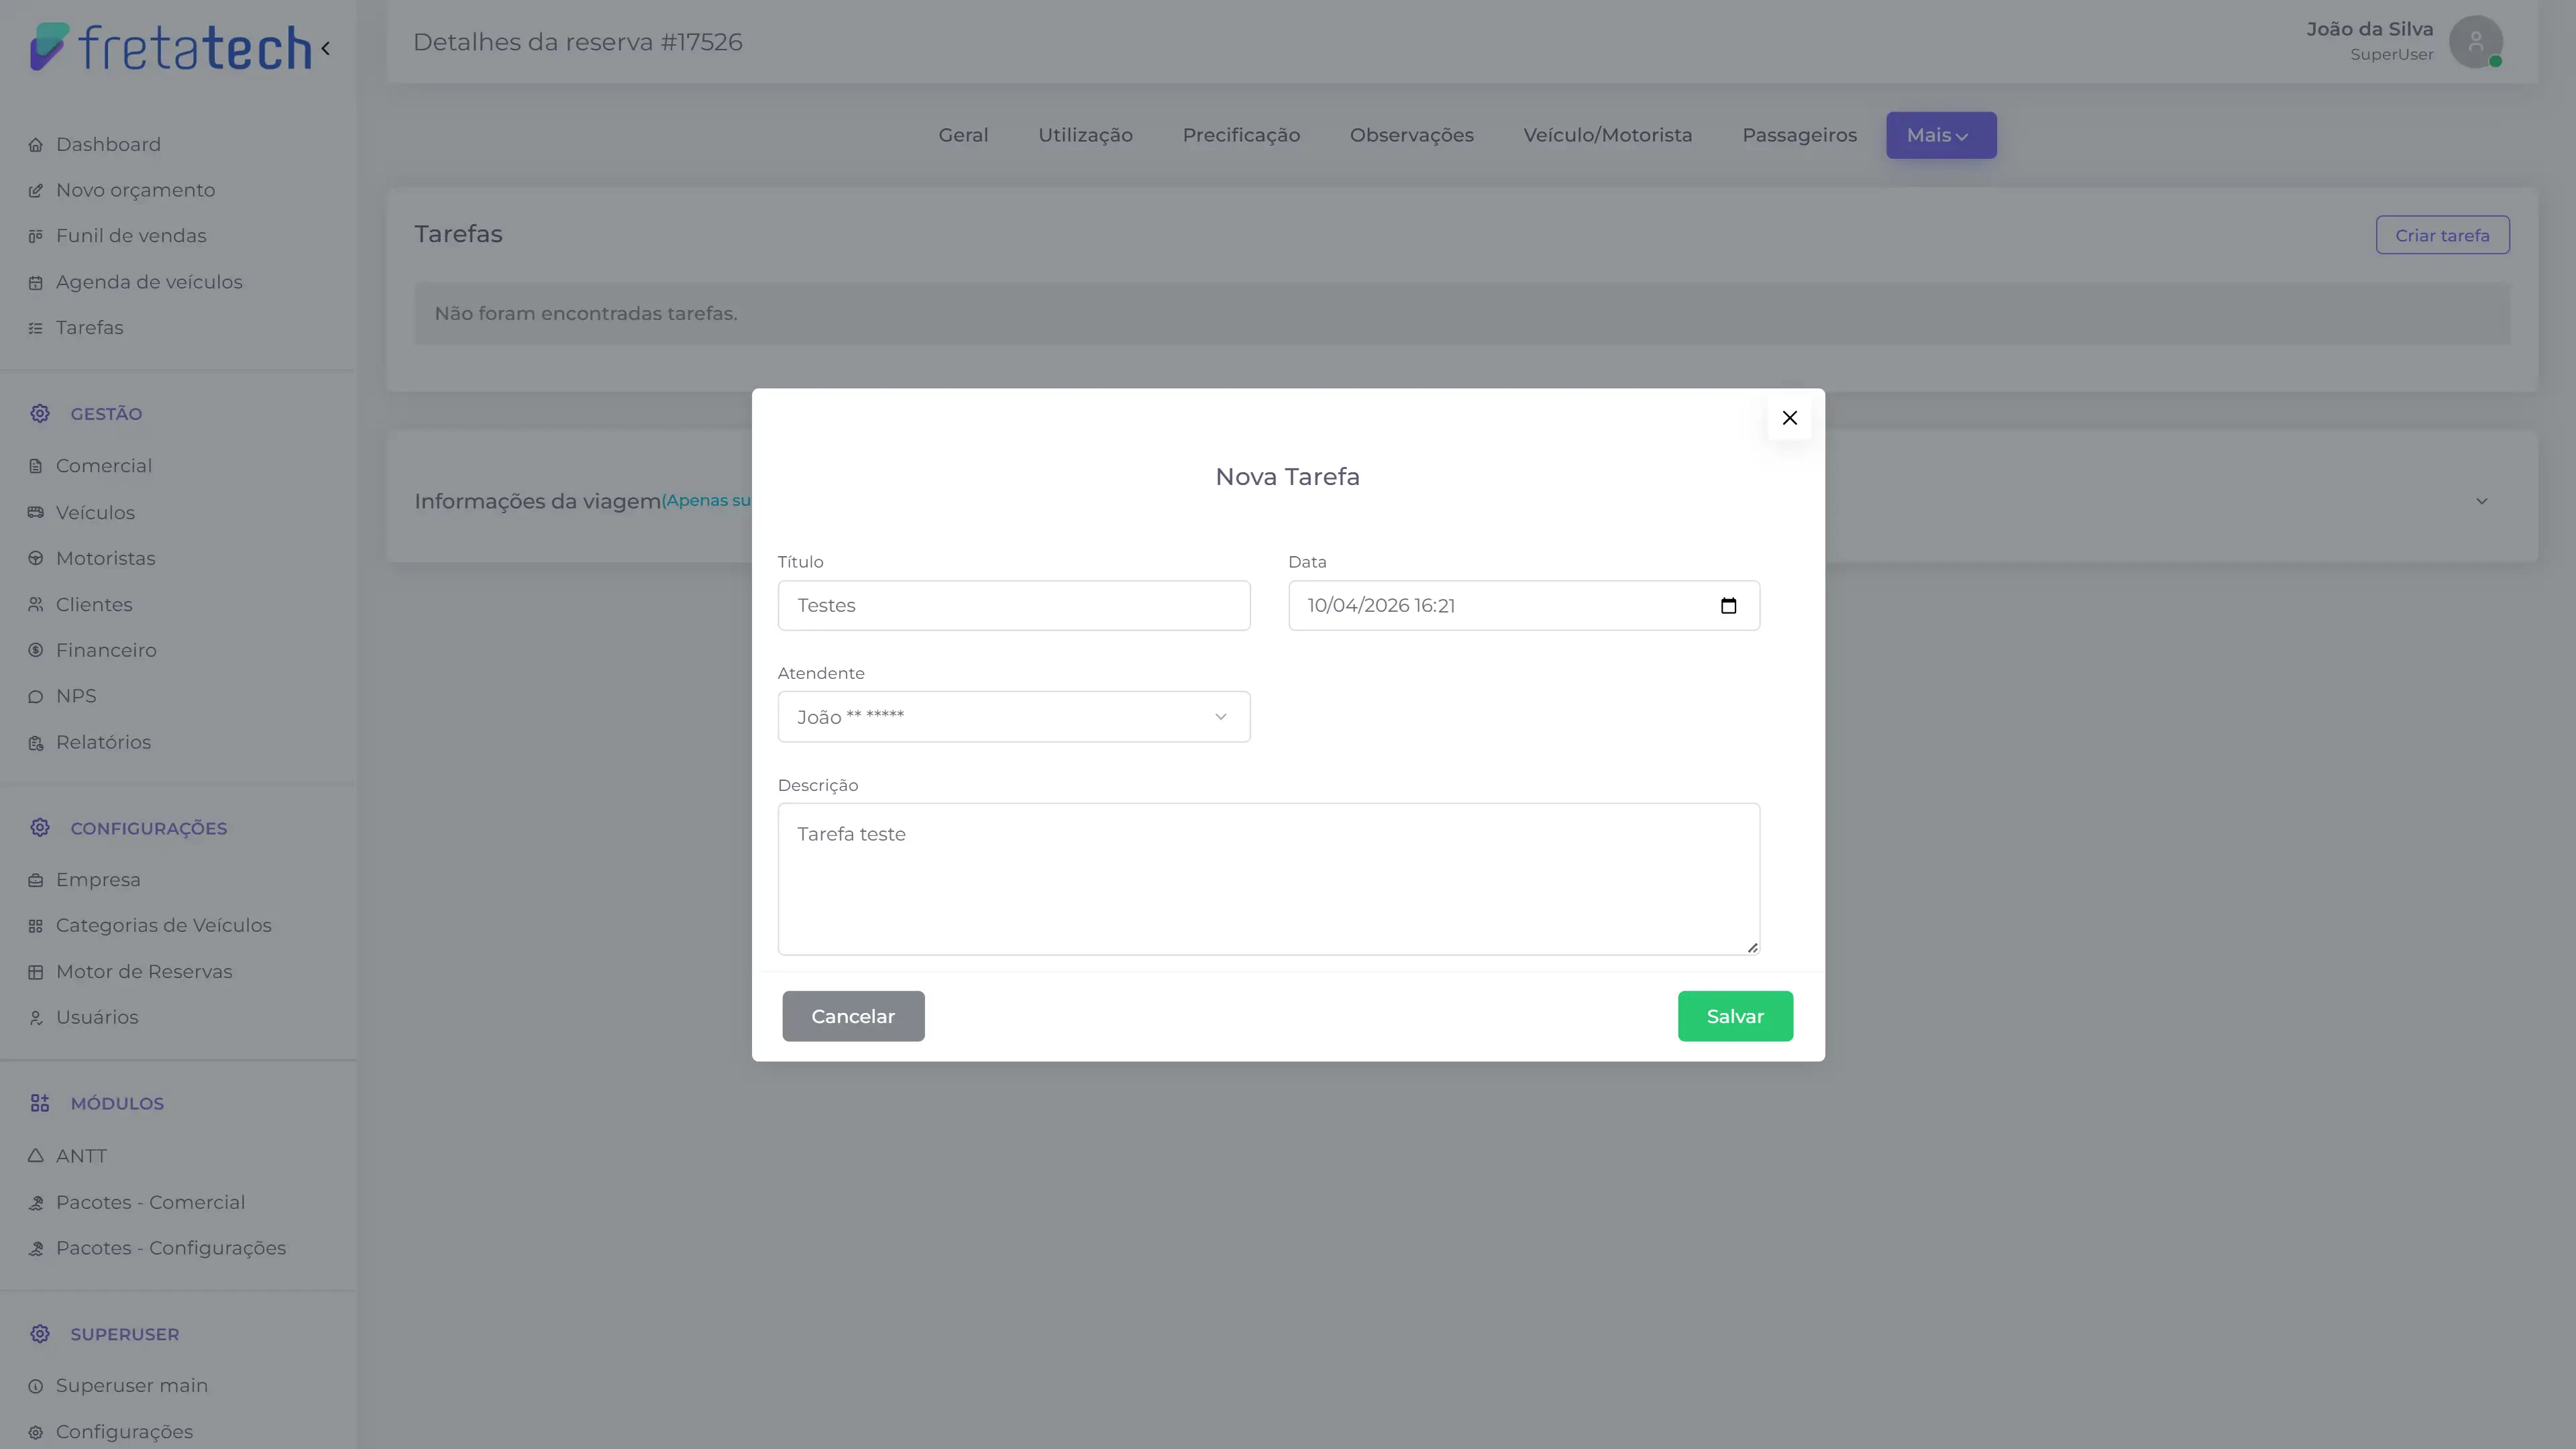Click the Superuser main info icon
Screen dimensions: 2576x1449
tap(36, 1387)
